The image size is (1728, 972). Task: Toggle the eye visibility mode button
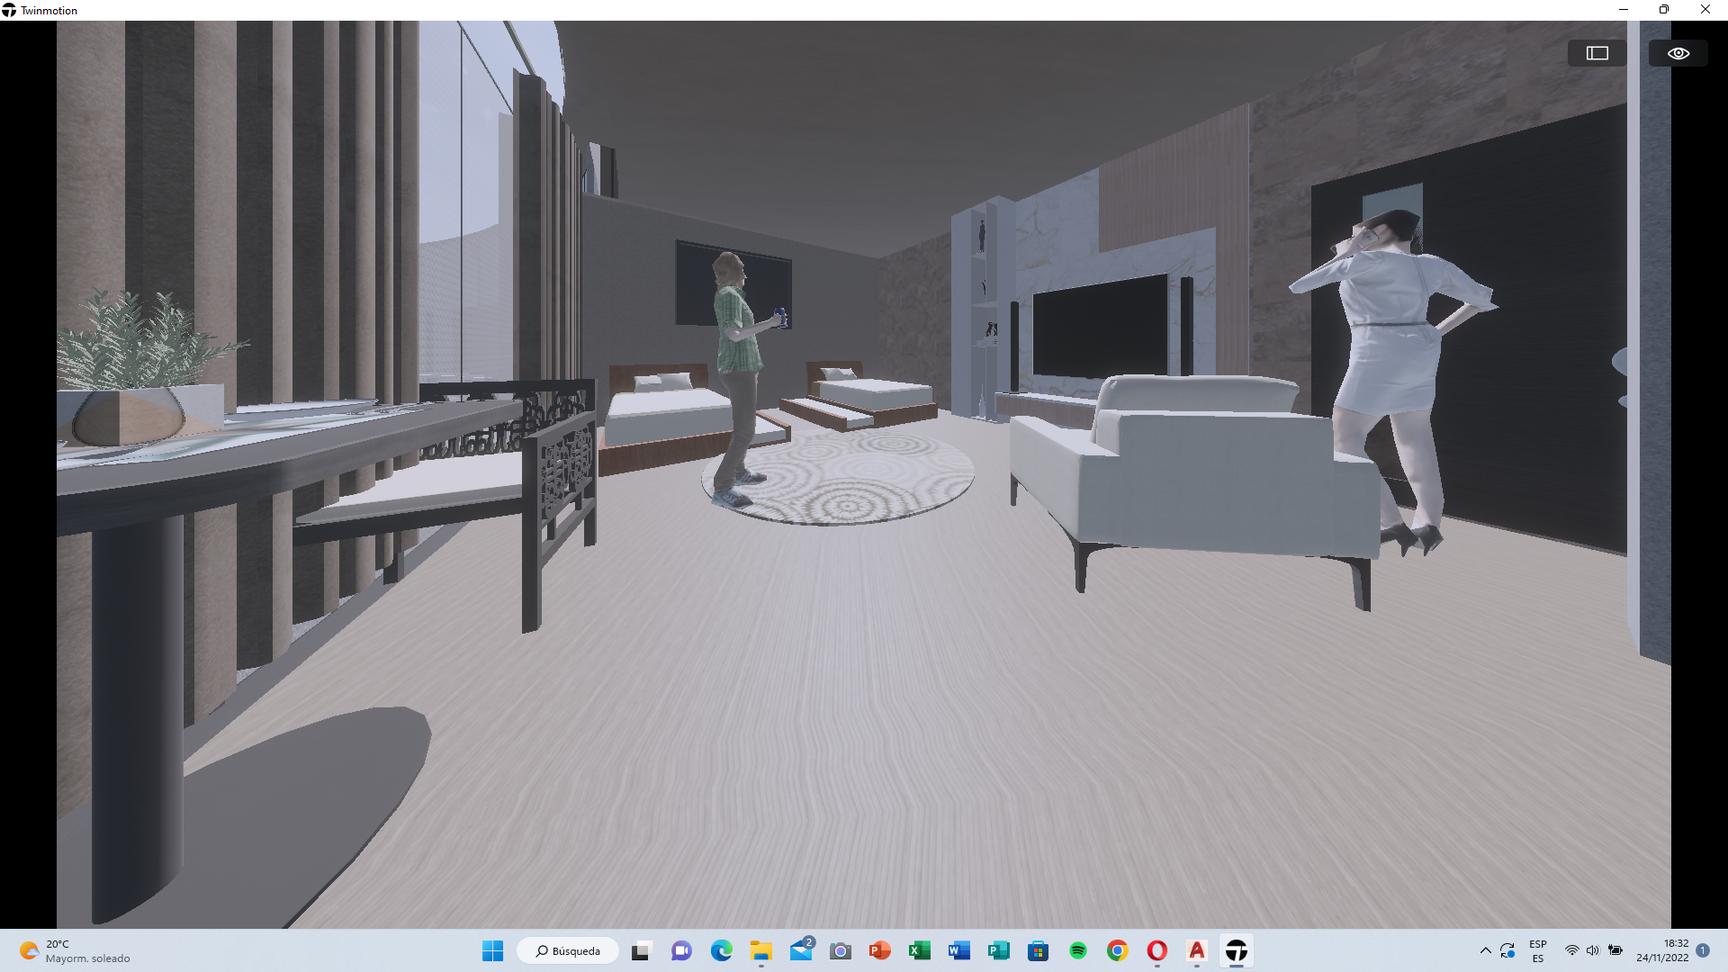pos(1678,53)
